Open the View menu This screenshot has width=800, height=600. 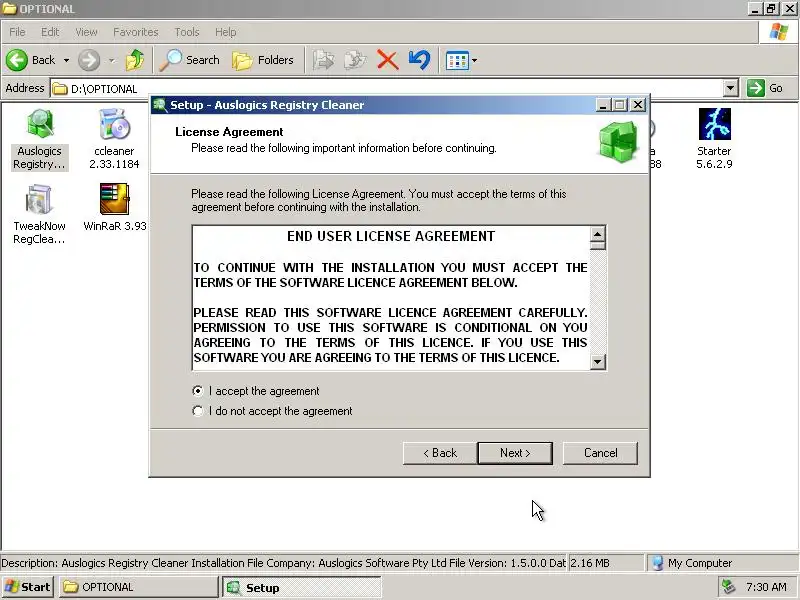(86, 32)
